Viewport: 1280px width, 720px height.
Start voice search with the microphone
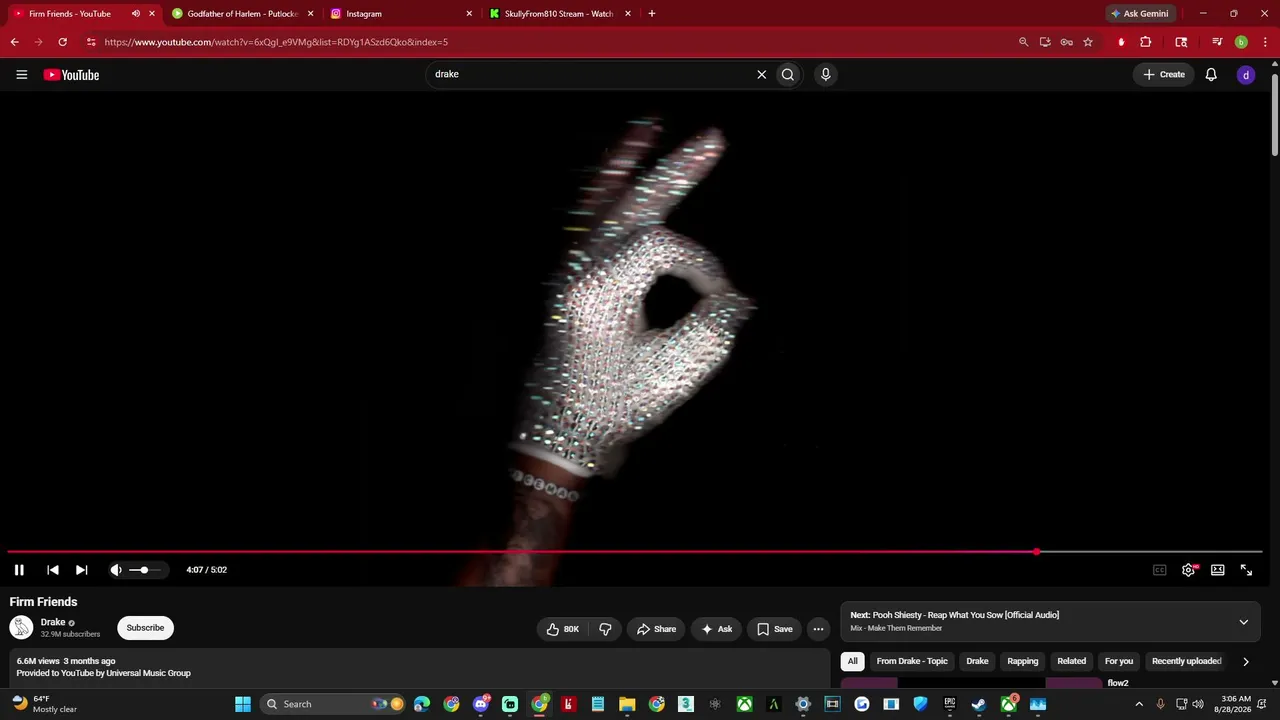click(x=825, y=74)
